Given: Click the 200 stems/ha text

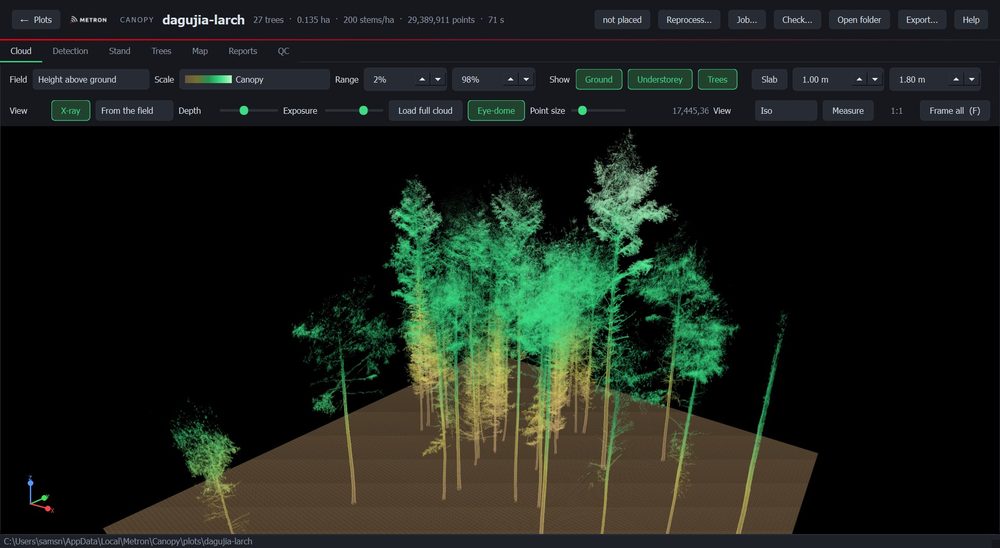Looking at the screenshot, I should (x=368, y=20).
